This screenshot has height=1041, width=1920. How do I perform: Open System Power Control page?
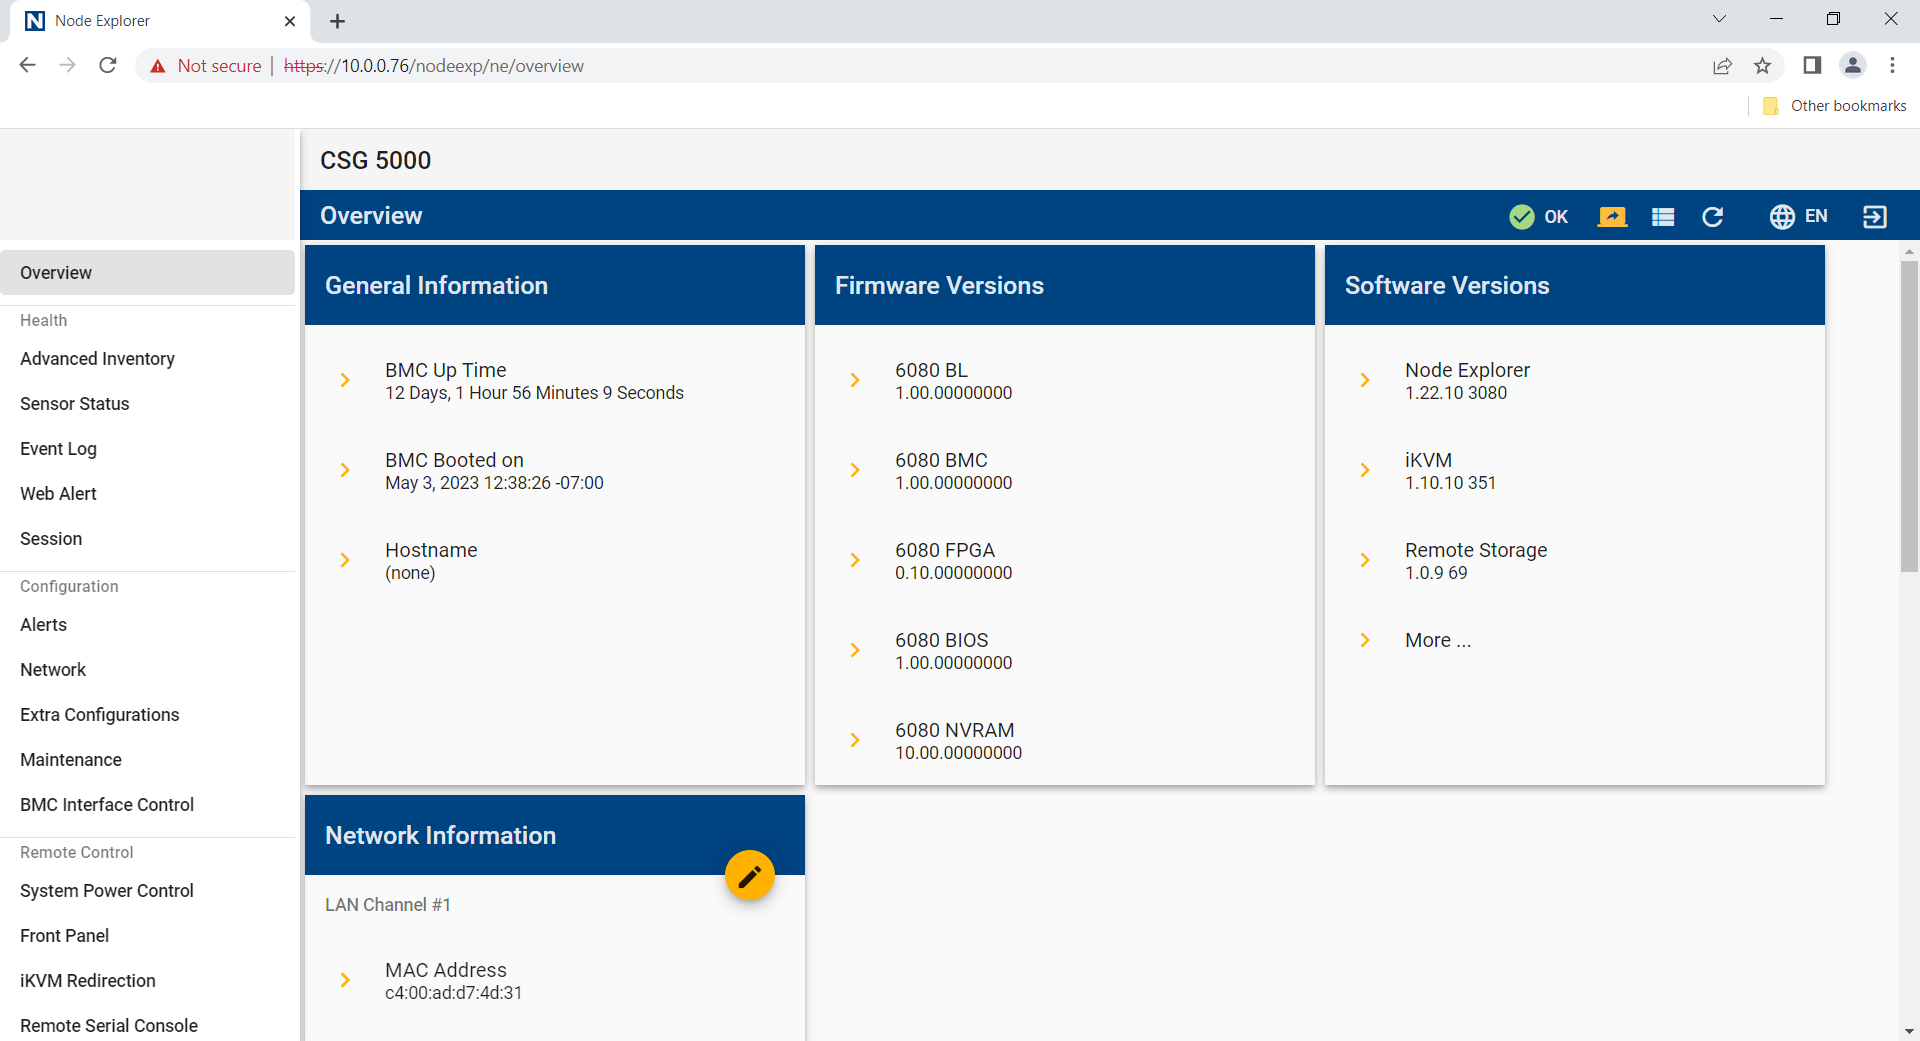[148, 891]
